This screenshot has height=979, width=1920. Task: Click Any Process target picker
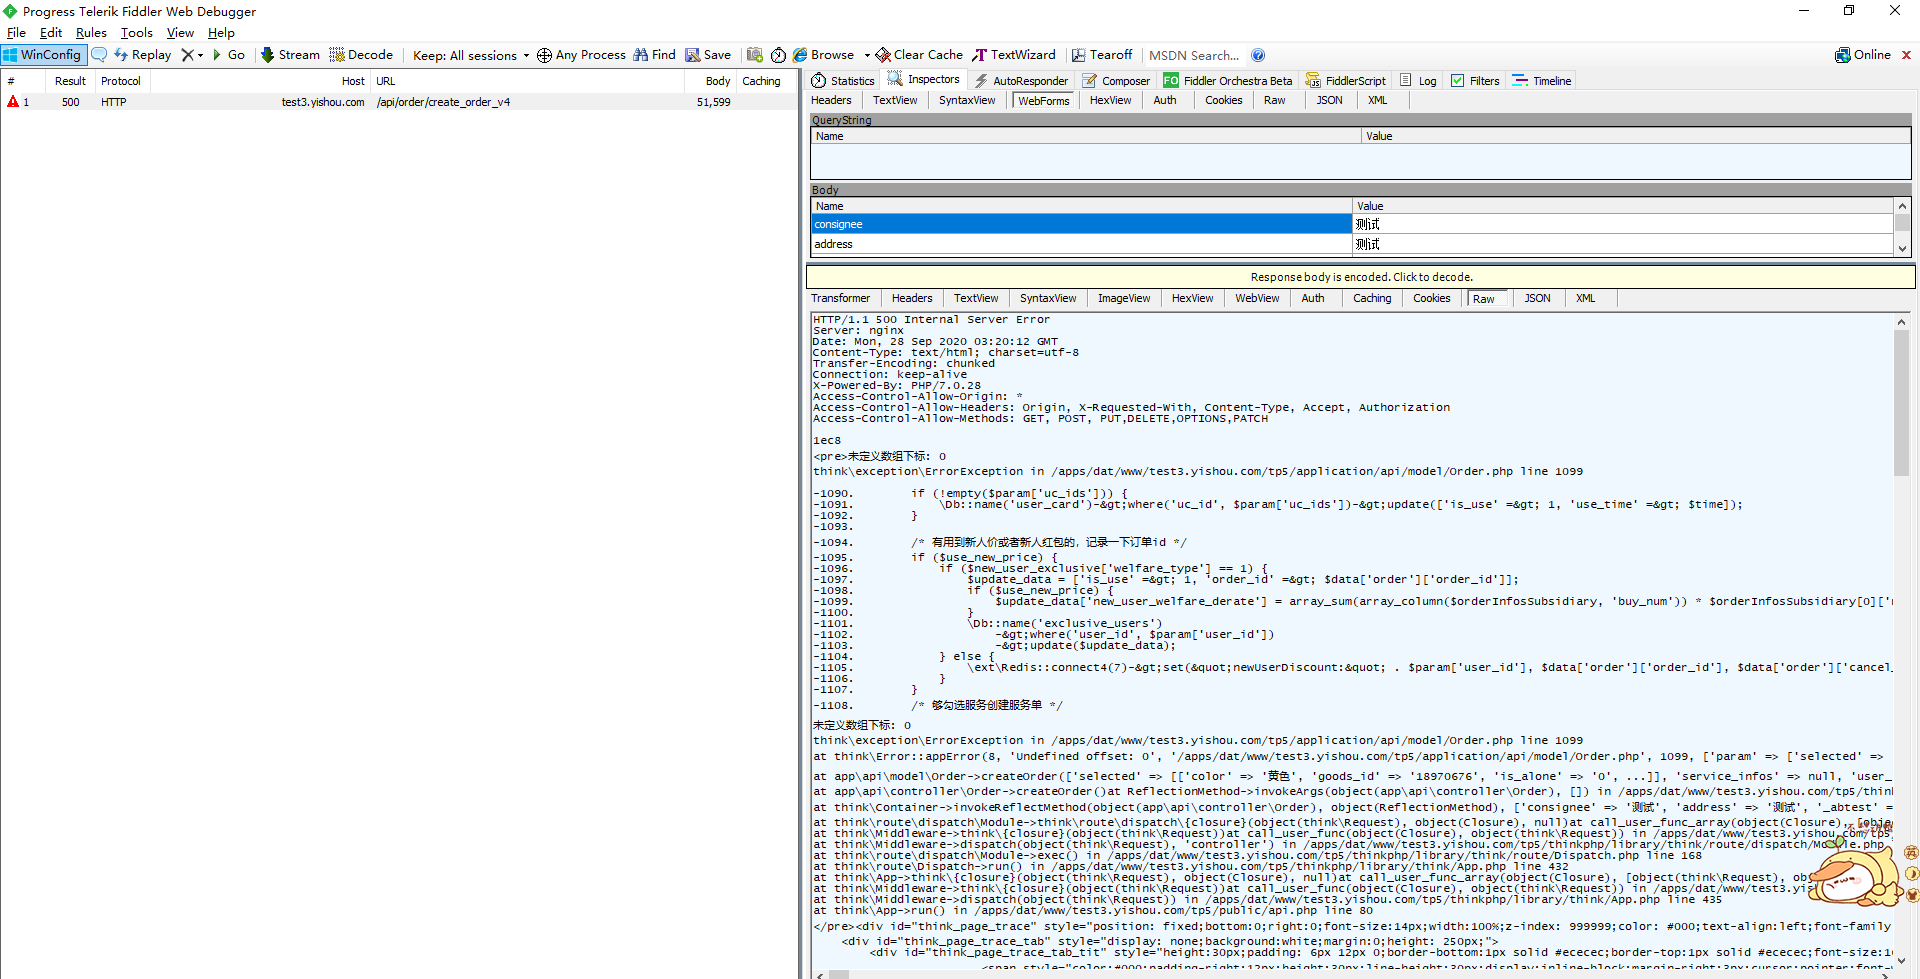[x=581, y=55]
